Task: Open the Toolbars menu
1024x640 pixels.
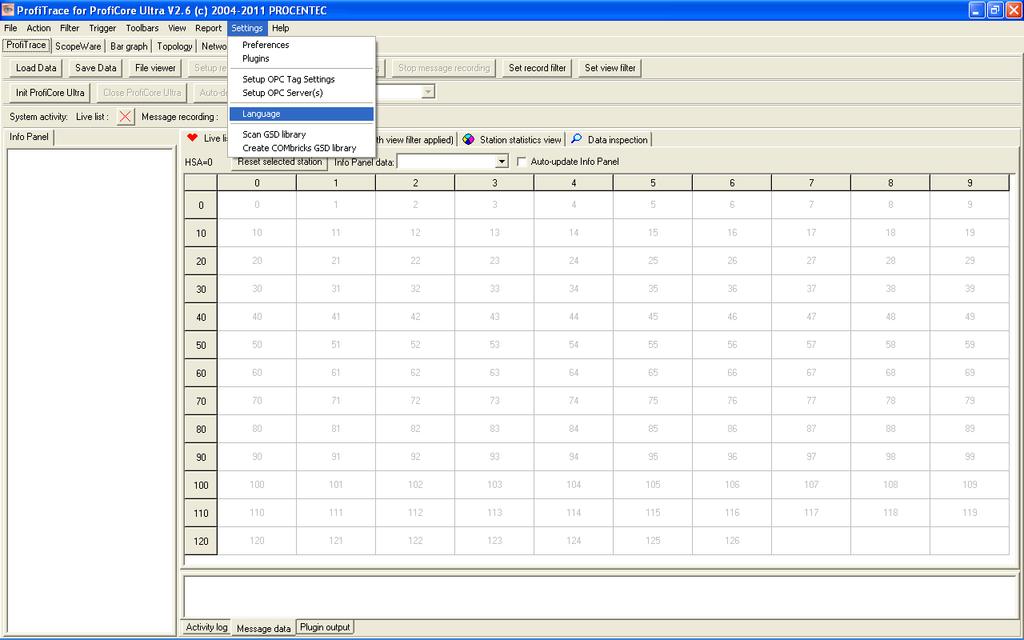Action: pos(142,28)
